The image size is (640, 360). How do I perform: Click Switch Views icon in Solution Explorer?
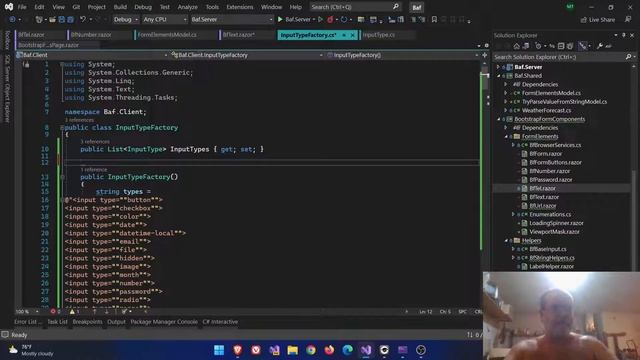[526, 46]
